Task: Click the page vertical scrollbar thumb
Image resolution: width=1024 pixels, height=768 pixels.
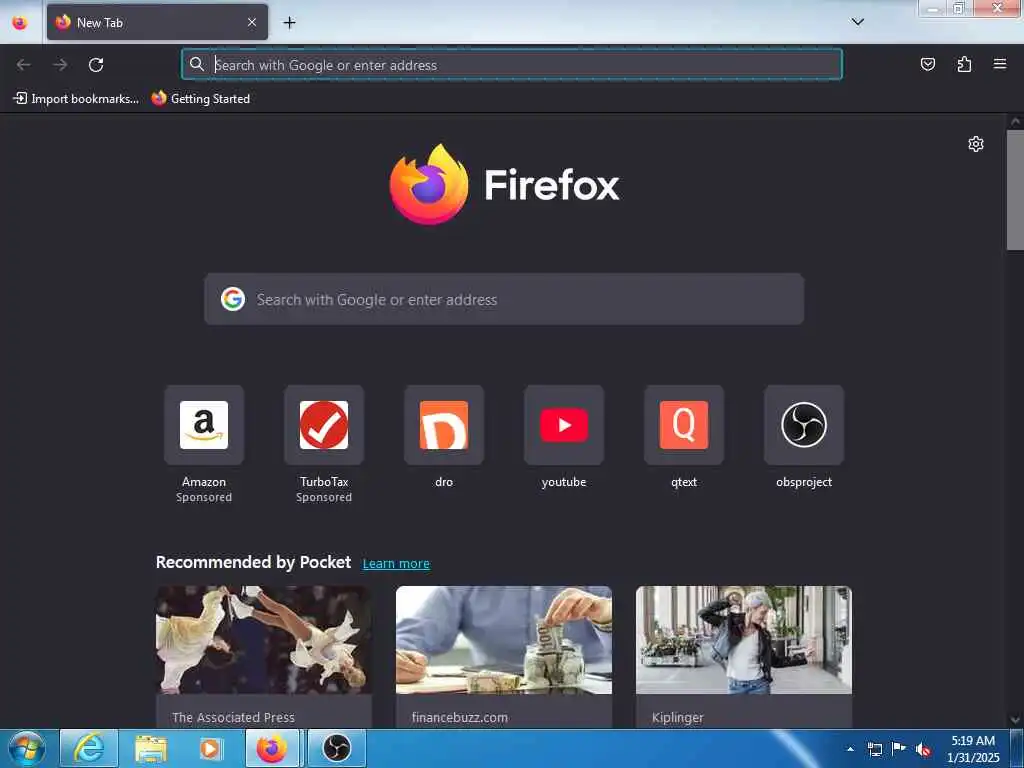Action: pos(1015,190)
